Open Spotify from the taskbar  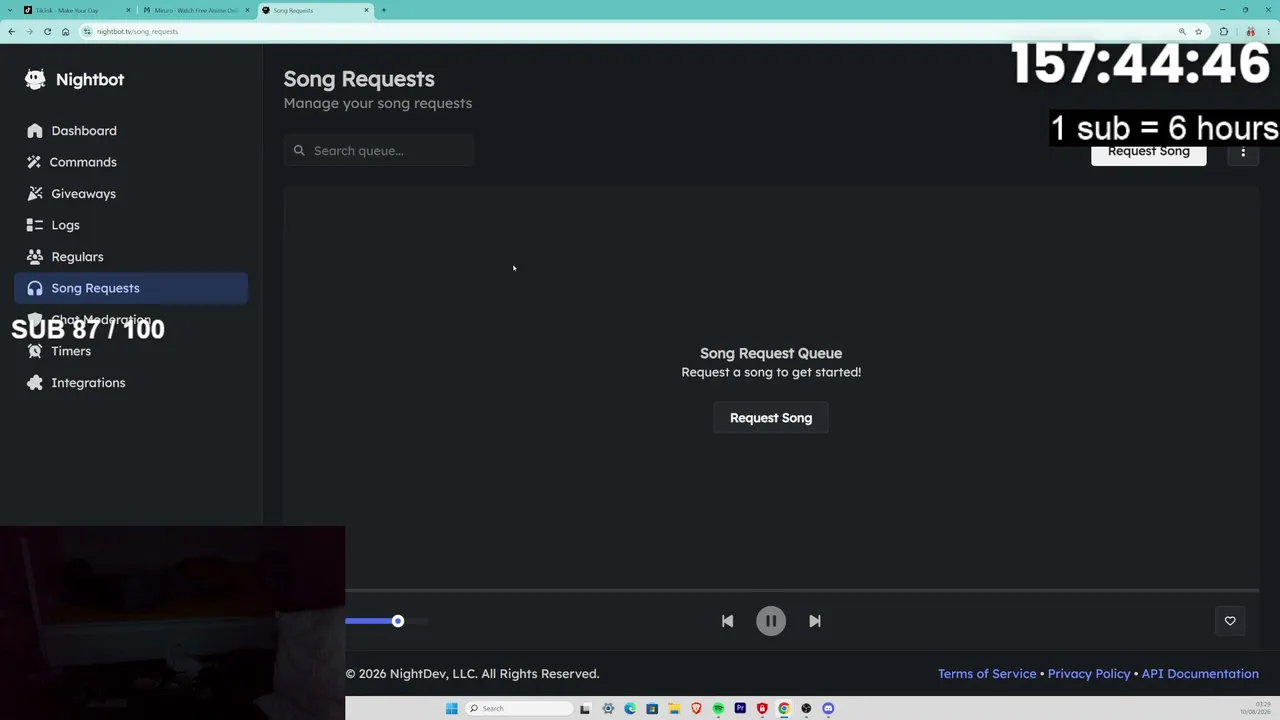tap(718, 709)
